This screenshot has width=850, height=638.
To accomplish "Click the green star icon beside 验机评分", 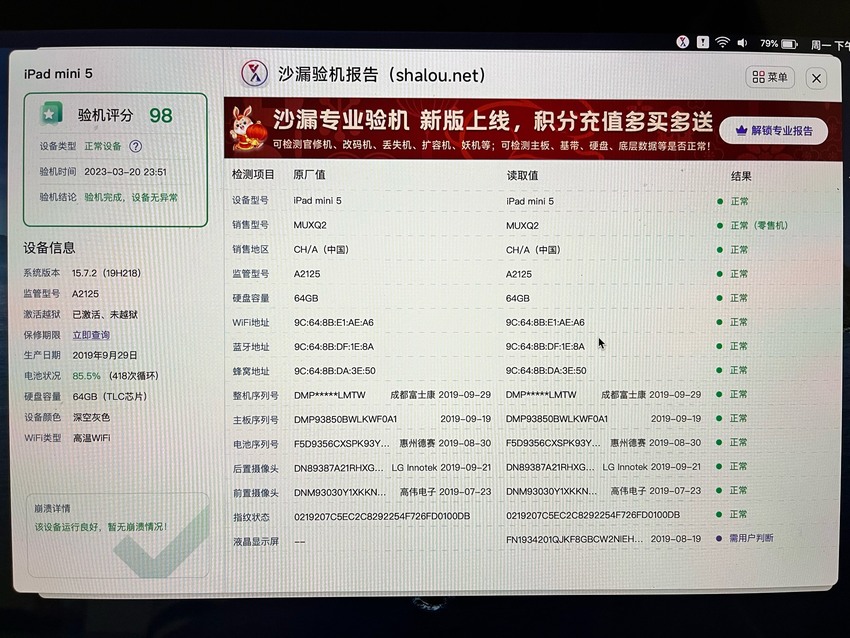I will point(51,114).
